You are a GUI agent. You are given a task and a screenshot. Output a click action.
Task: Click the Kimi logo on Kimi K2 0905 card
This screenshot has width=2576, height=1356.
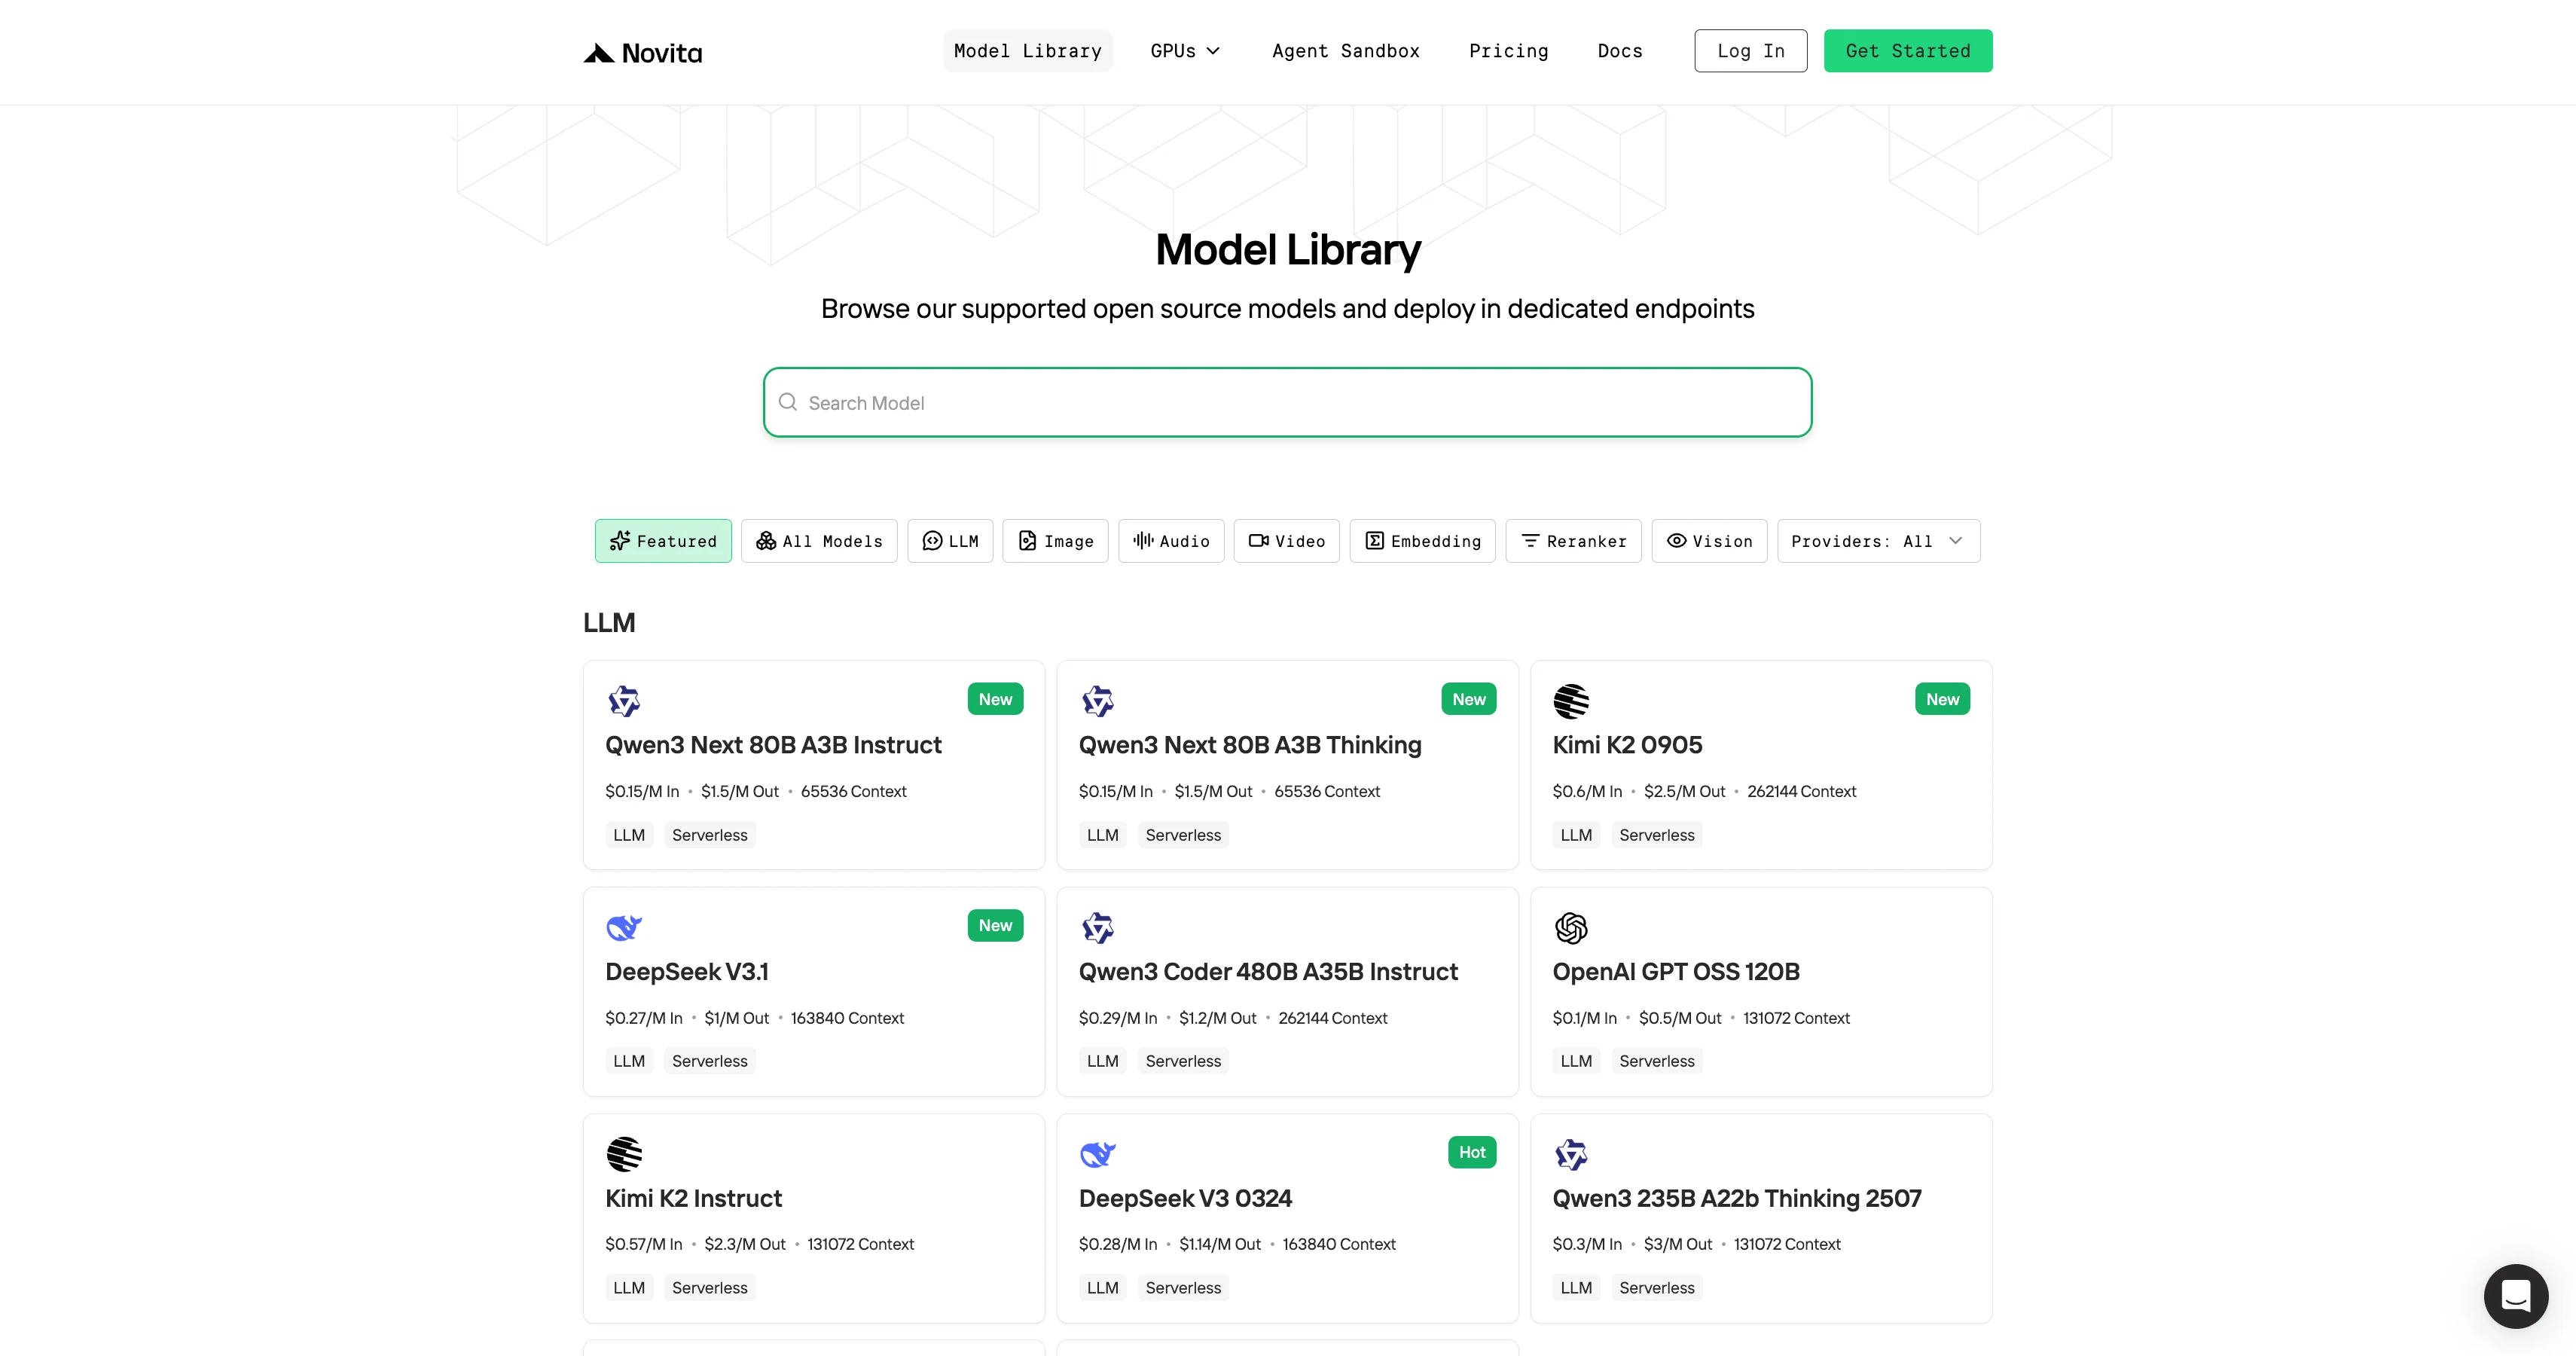(1571, 701)
